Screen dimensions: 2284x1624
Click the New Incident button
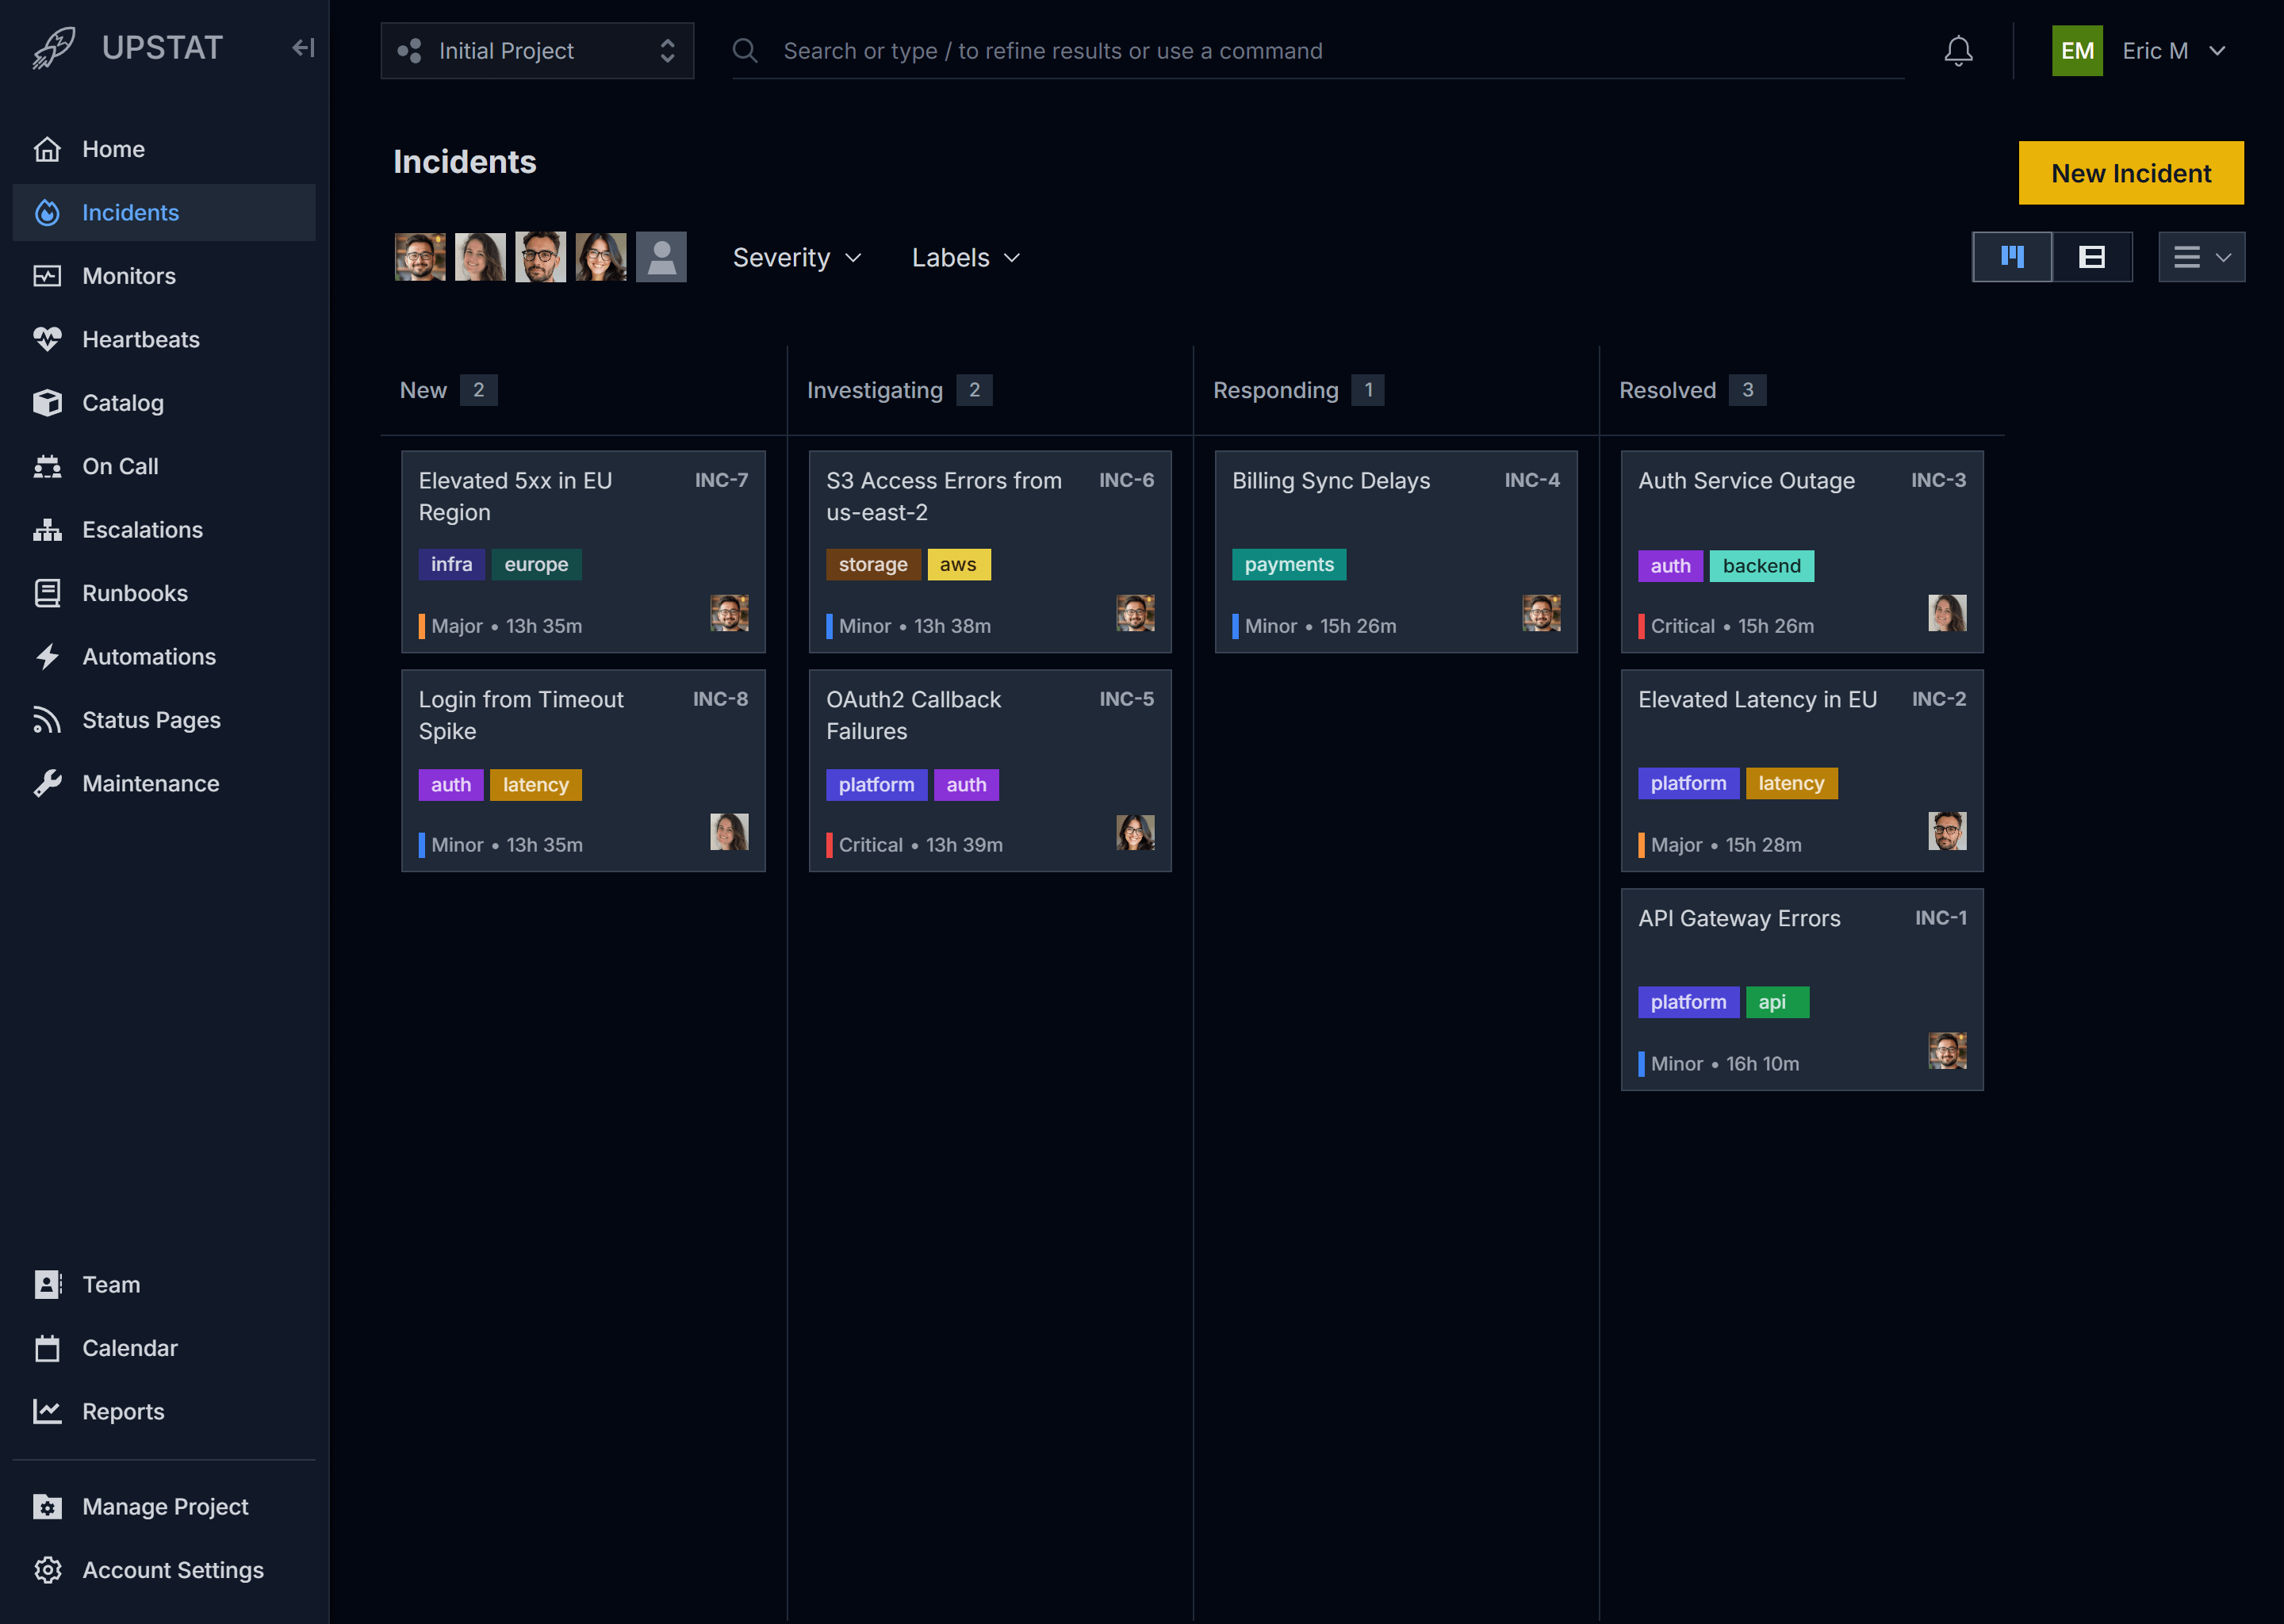(2130, 173)
